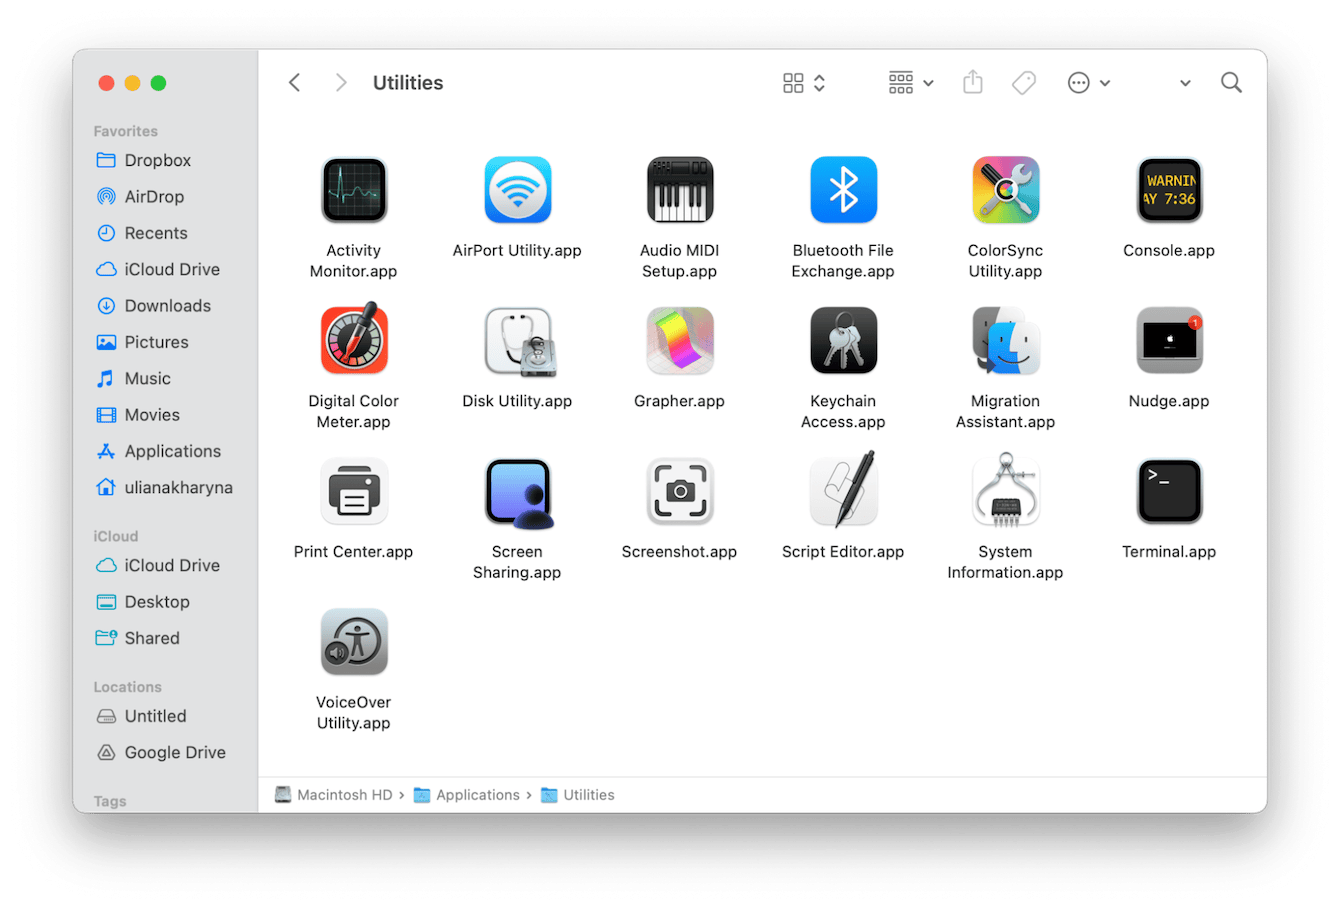This screenshot has height=909, width=1340.
Task: Open Downloads from the Favorites sidebar
Action: tap(168, 305)
